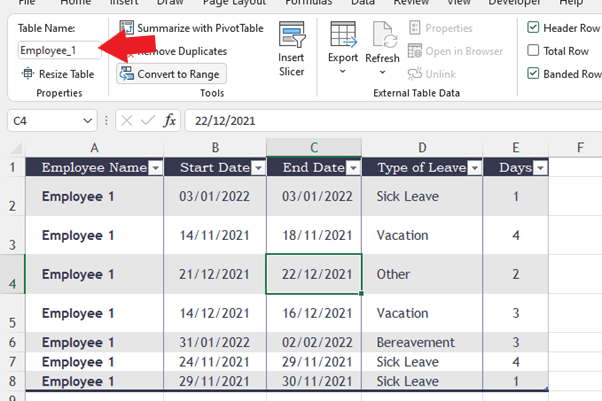Click cell with start date 14/12/2021
The width and height of the screenshot is (602, 401).
[x=215, y=313]
